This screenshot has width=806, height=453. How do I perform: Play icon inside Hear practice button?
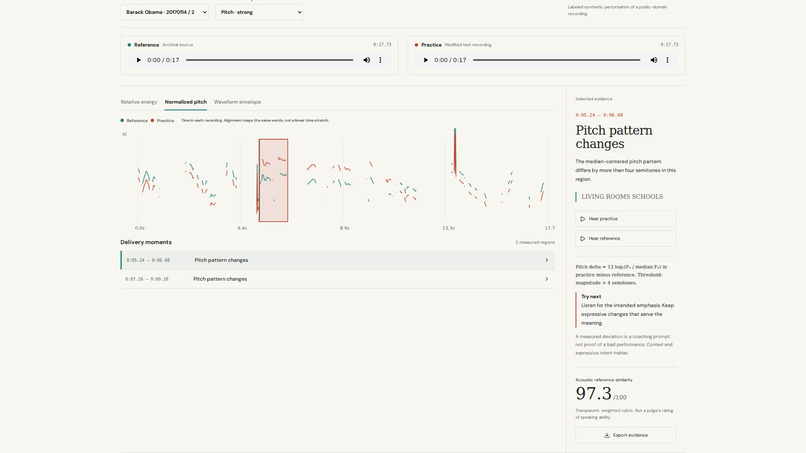(x=582, y=219)
